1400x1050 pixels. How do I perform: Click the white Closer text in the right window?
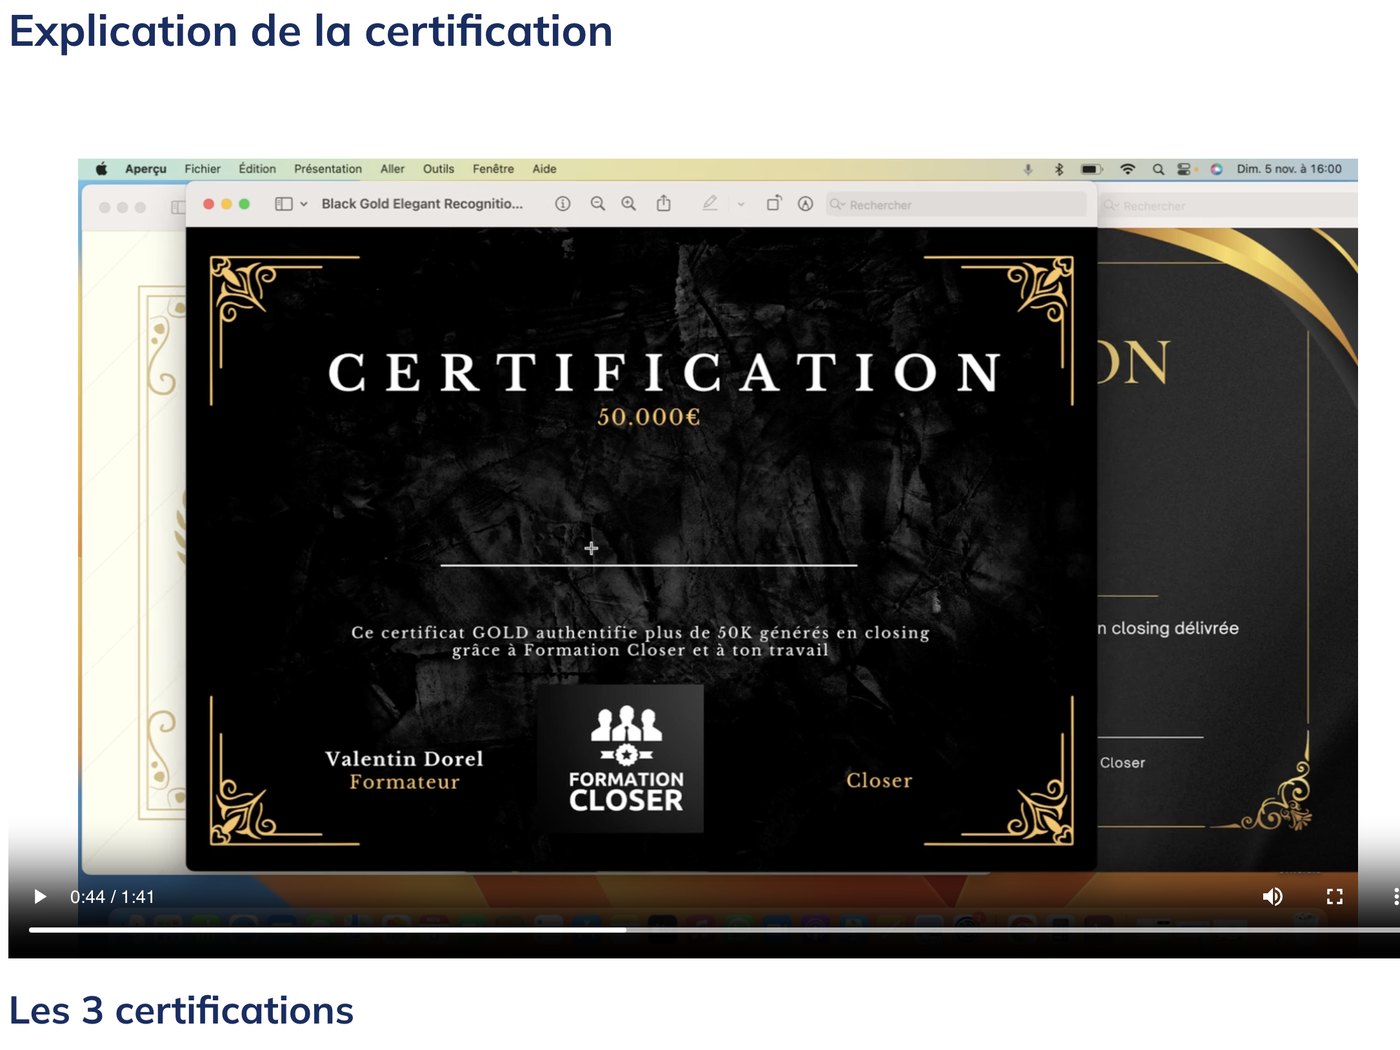[1122, 763]
